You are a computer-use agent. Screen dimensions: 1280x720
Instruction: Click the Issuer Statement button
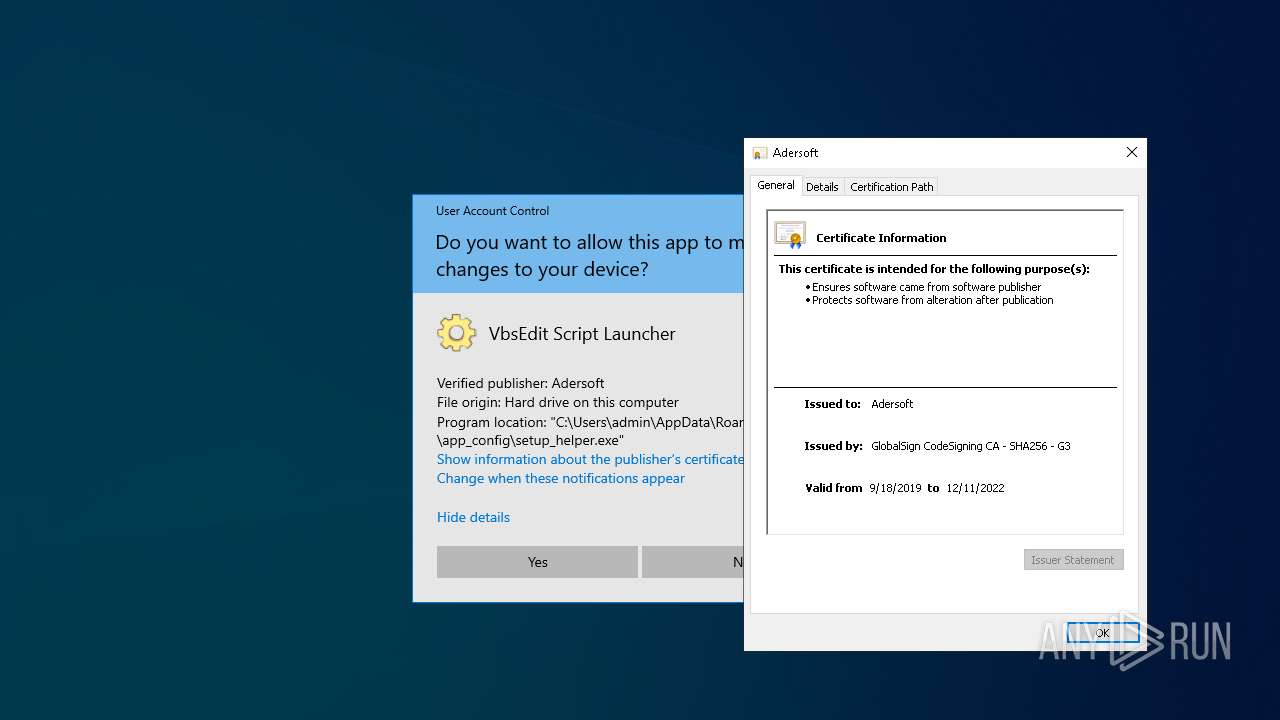tap(1073, 560)
